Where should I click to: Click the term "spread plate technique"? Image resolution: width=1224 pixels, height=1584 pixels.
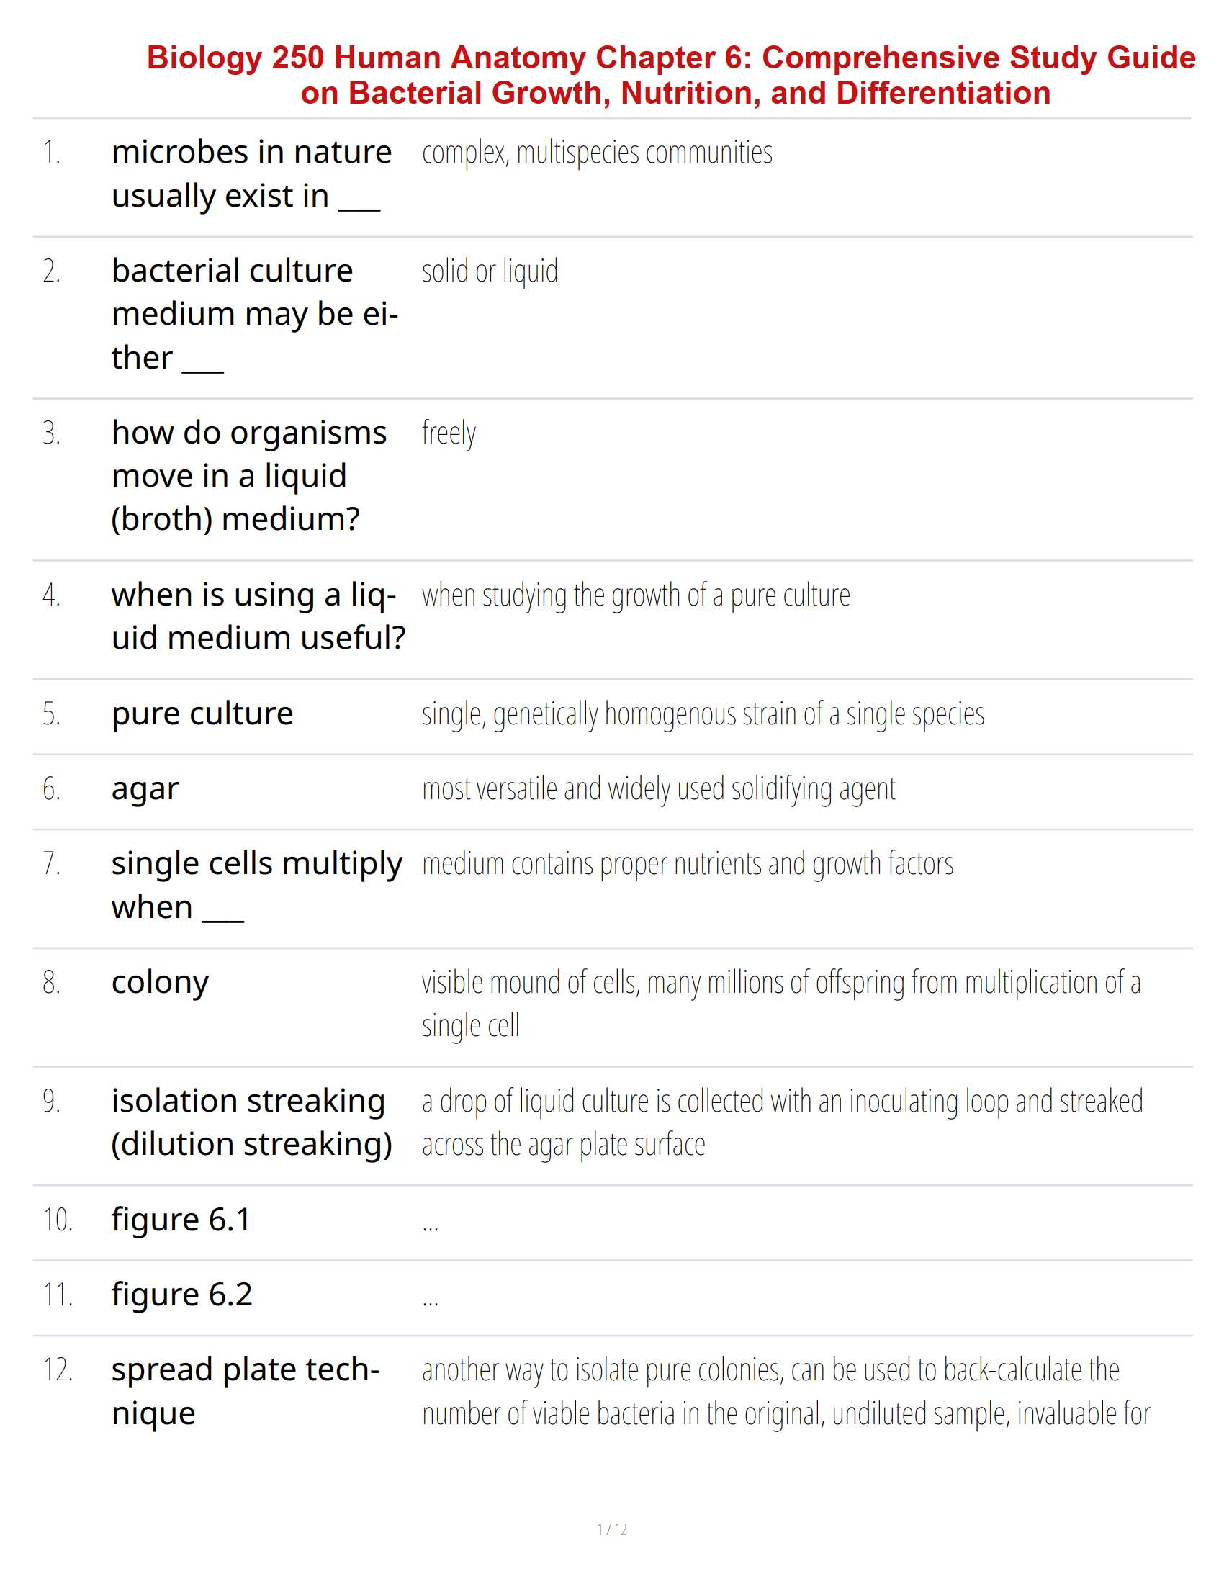245,1391
